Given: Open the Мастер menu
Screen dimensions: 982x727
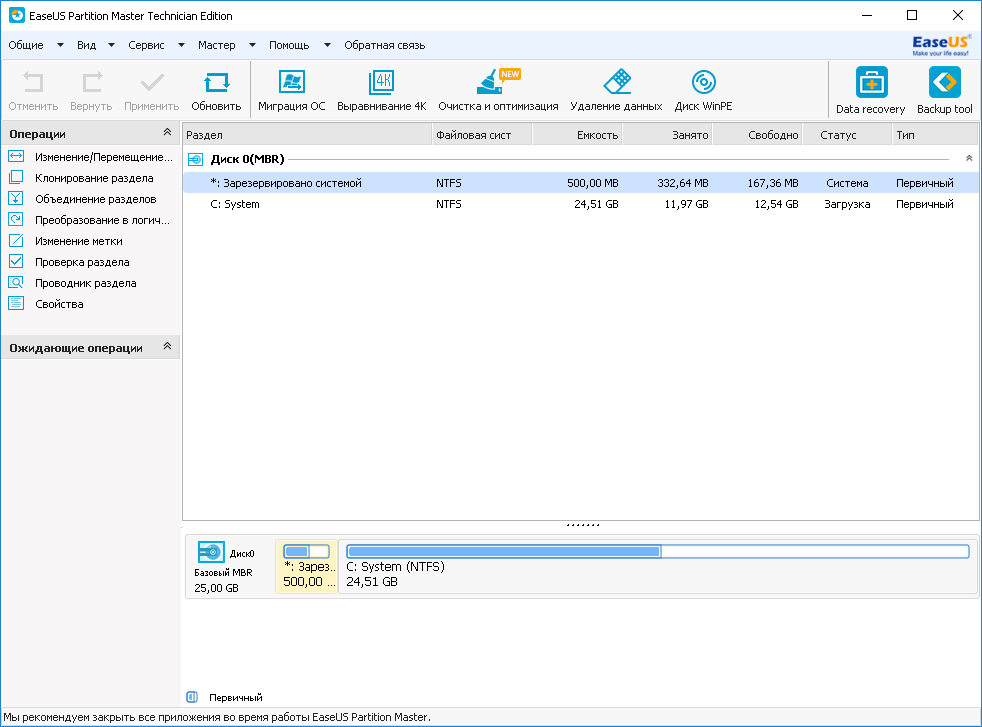Looking at the screenshot, I should [217, 45].
